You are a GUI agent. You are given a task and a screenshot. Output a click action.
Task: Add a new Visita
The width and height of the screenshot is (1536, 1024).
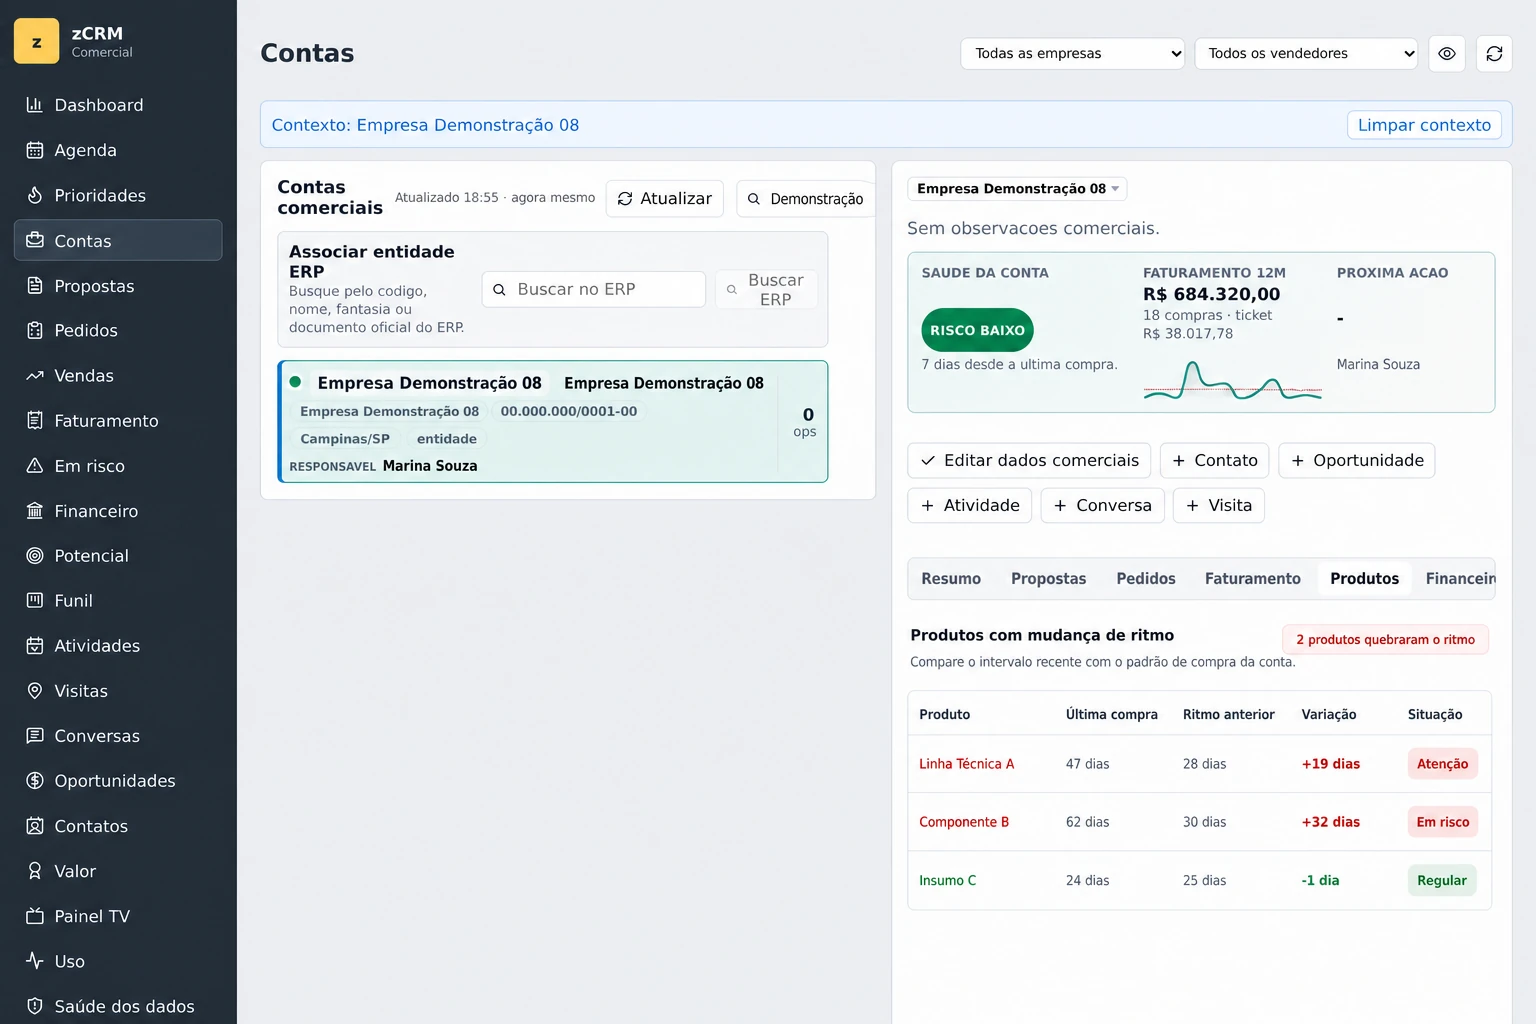[x=1219, y=505]
